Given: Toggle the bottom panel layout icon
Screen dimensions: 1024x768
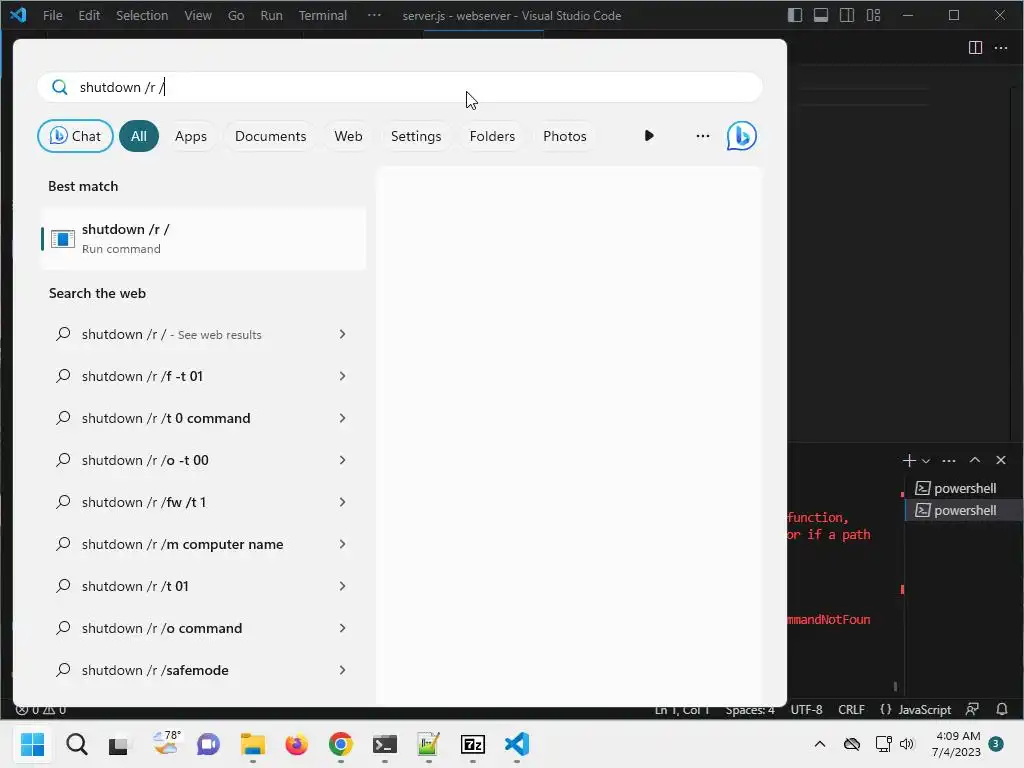Looking at the screenshot, I should point(821,15).
